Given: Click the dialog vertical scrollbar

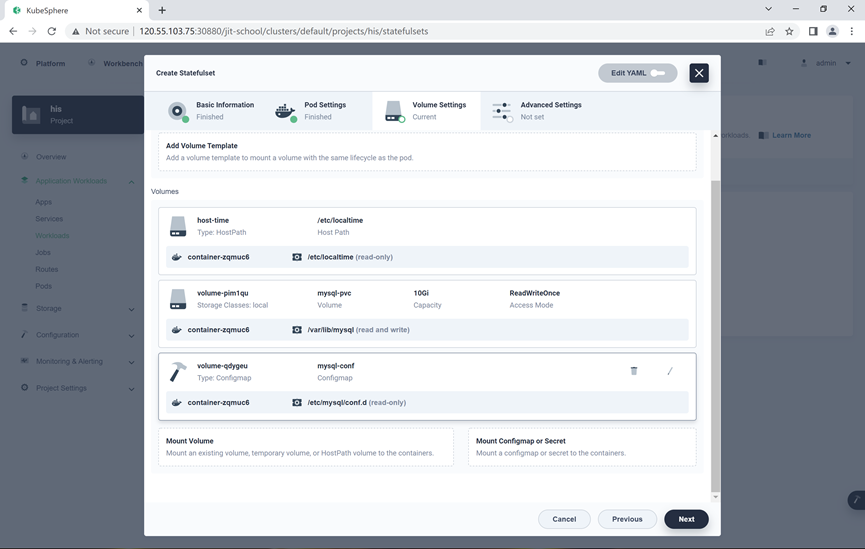Looking at the screenshot, I should click(716, 335).
